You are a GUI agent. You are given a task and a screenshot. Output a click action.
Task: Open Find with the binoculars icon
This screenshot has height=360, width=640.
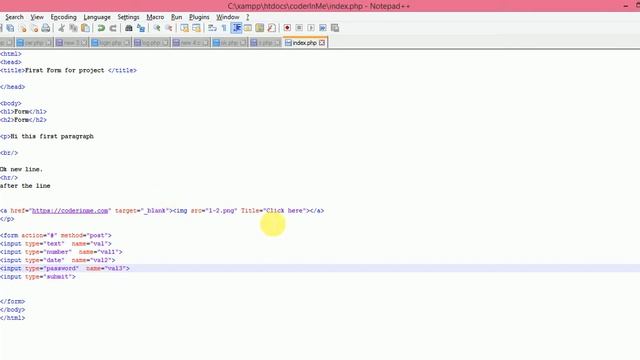point(129,28)
